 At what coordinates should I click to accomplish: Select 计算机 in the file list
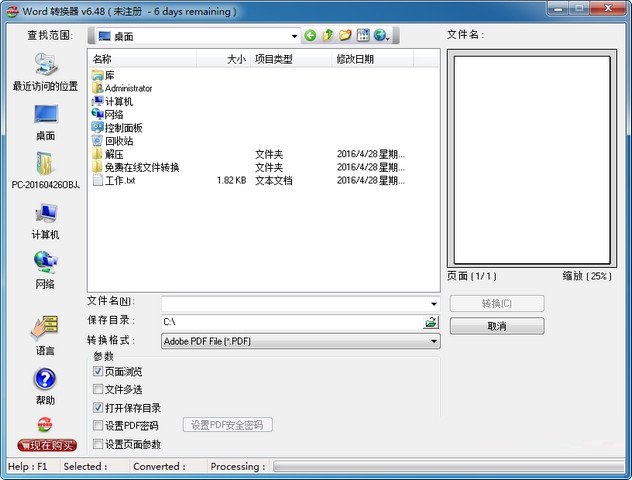(x=112, y=102)
